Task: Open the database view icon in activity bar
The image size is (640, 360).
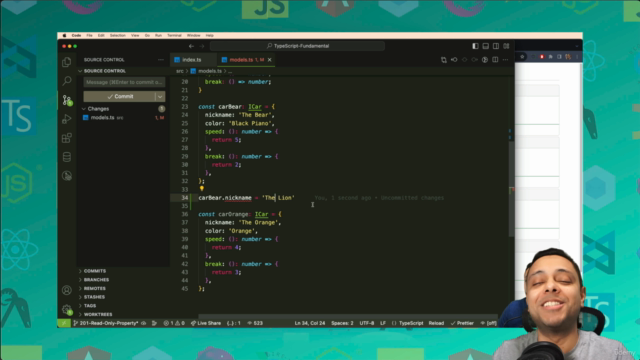Action: 67,157
